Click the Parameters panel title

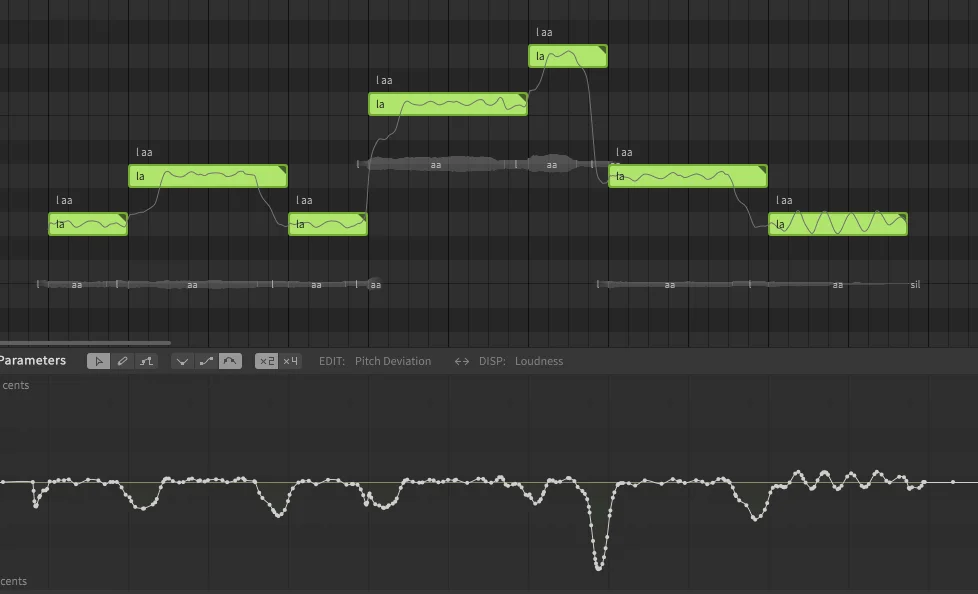32,361
